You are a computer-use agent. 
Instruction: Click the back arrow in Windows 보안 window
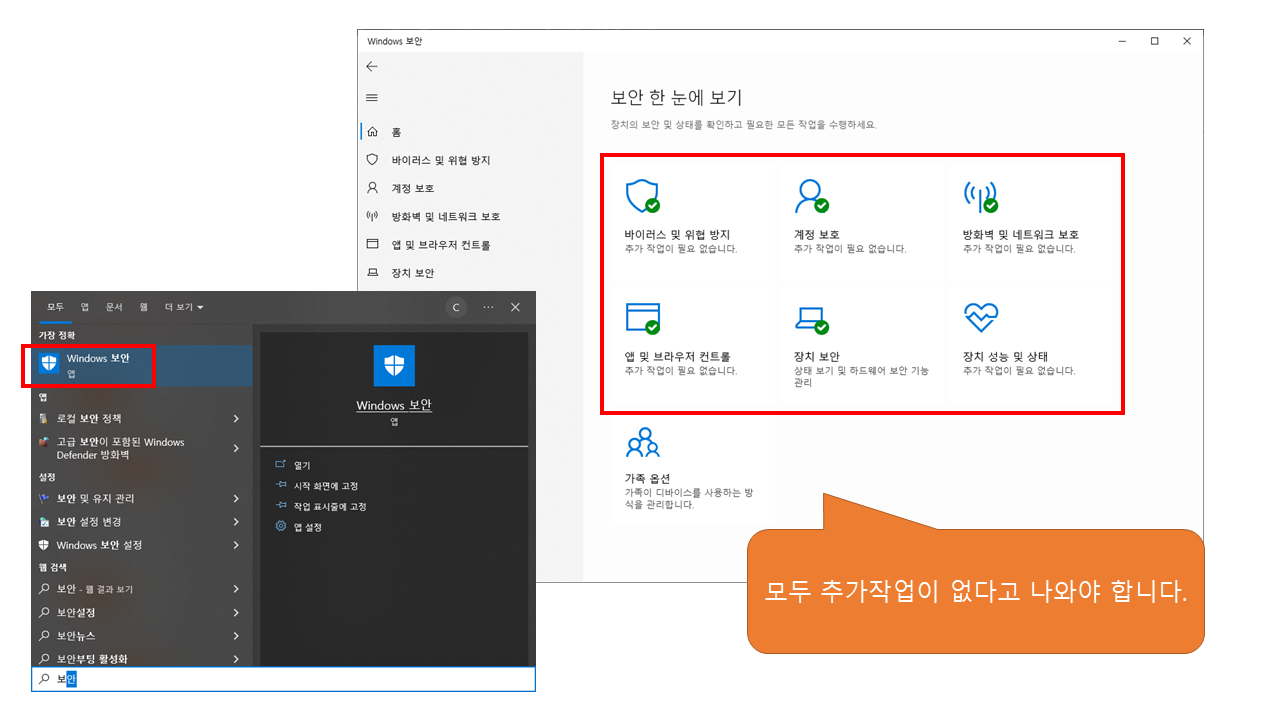(x=372, y=66)
